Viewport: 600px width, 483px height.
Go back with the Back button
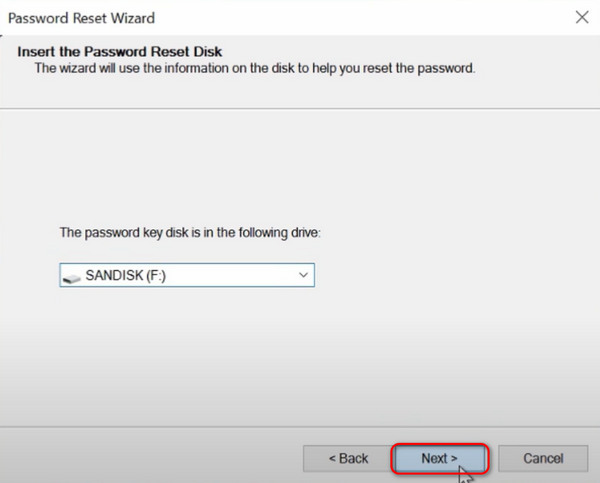click(348, 458)
